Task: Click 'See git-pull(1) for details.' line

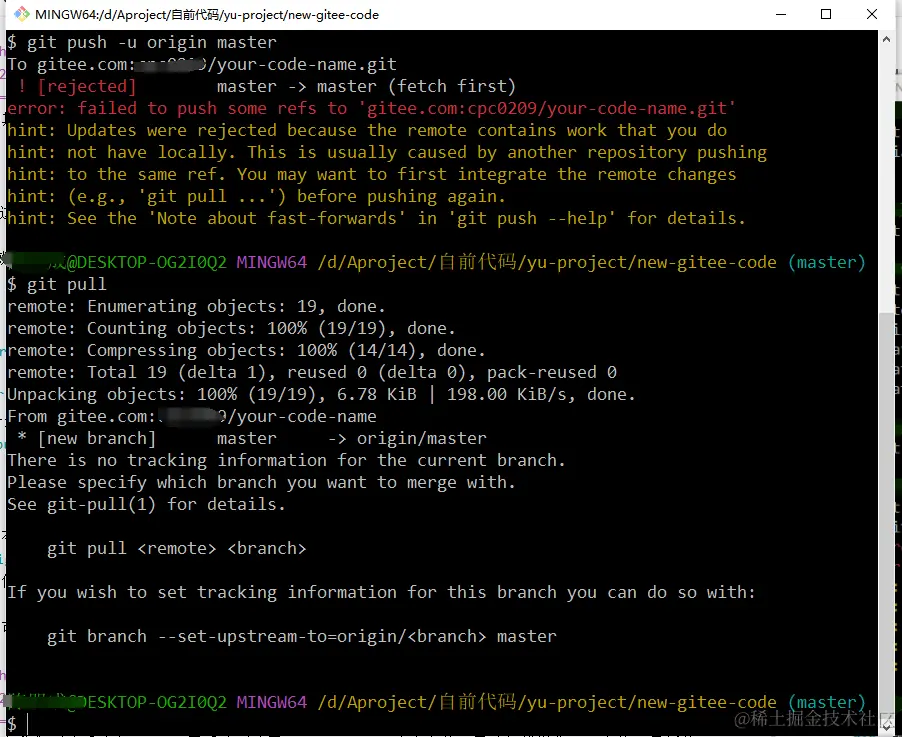Action: [146, 505]
